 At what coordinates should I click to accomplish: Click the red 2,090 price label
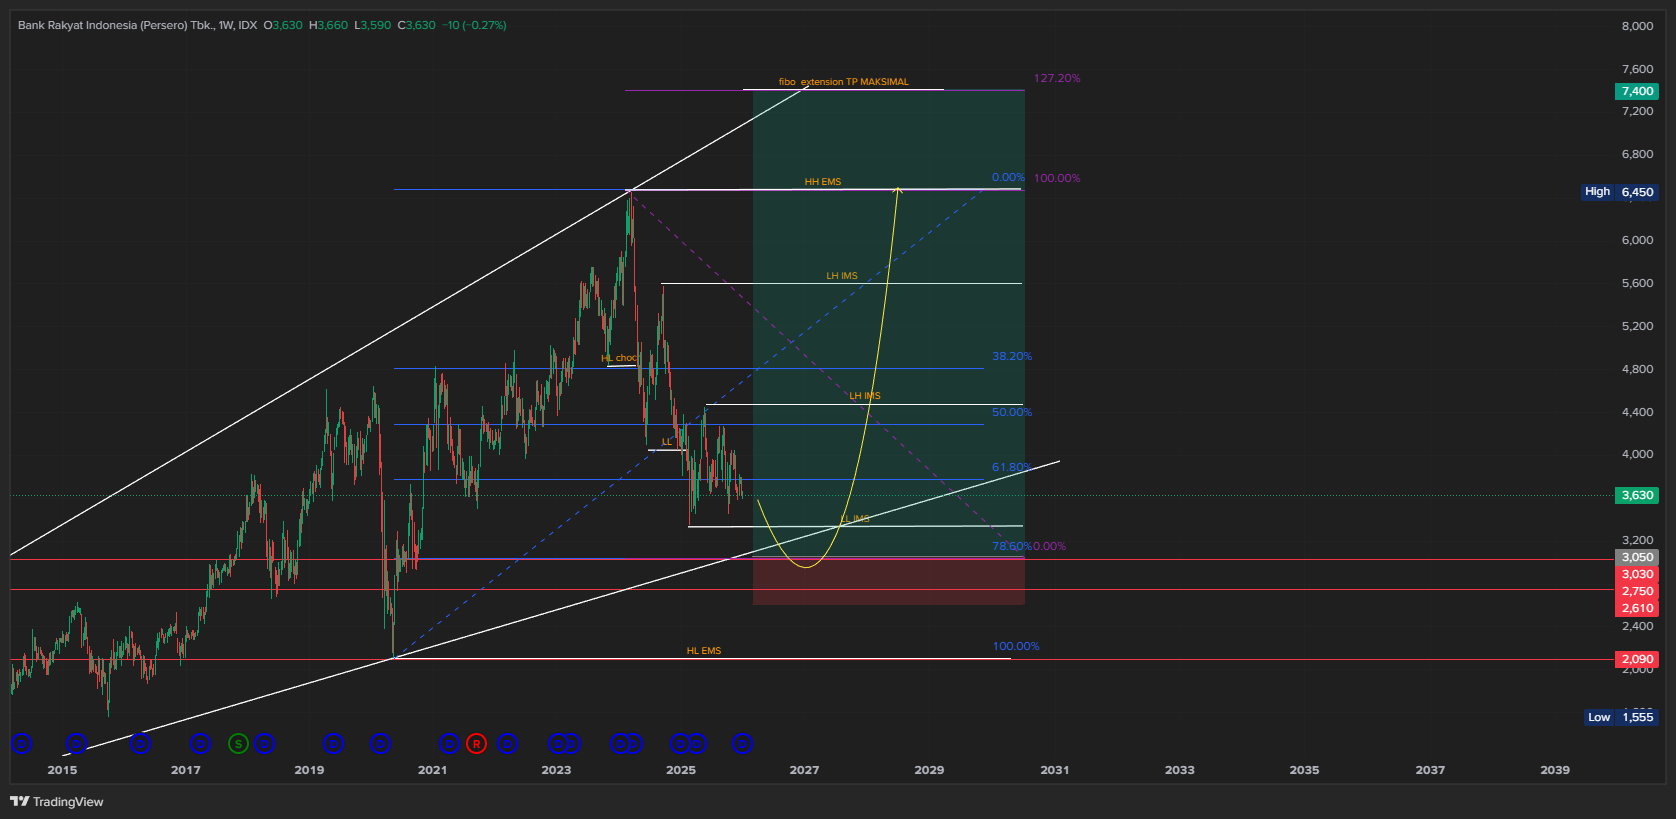[1636, 659]
